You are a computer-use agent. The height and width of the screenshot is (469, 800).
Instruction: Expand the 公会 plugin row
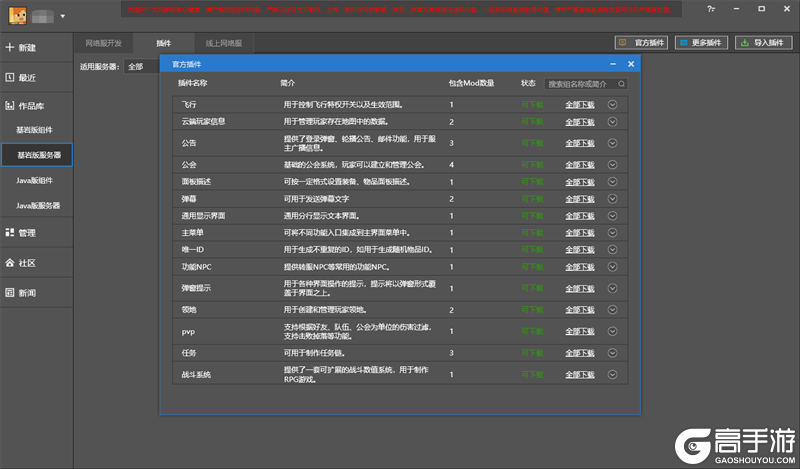click(612, 165)
